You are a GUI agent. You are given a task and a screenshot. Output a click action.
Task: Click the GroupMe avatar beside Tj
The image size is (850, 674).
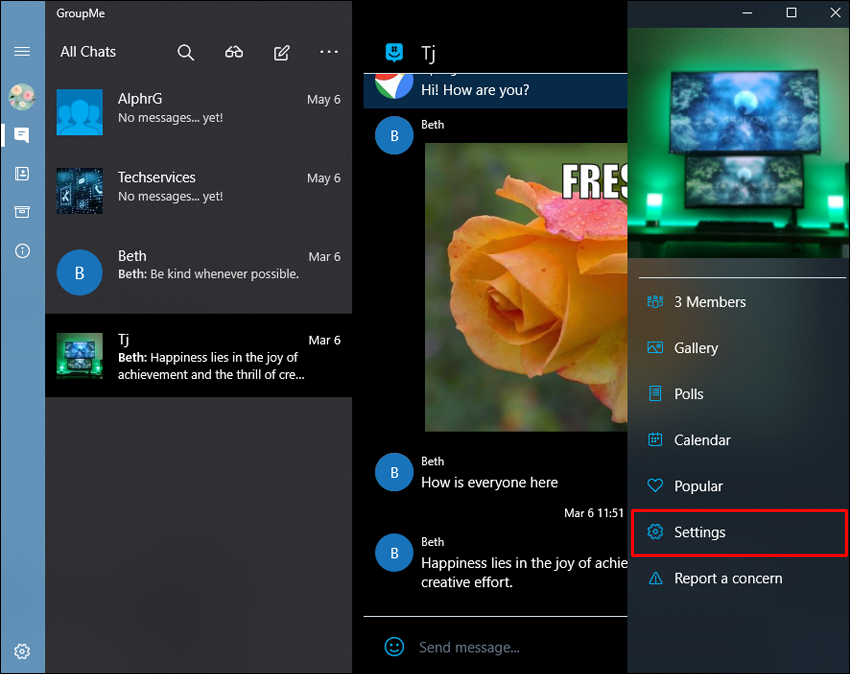point(394,53)
